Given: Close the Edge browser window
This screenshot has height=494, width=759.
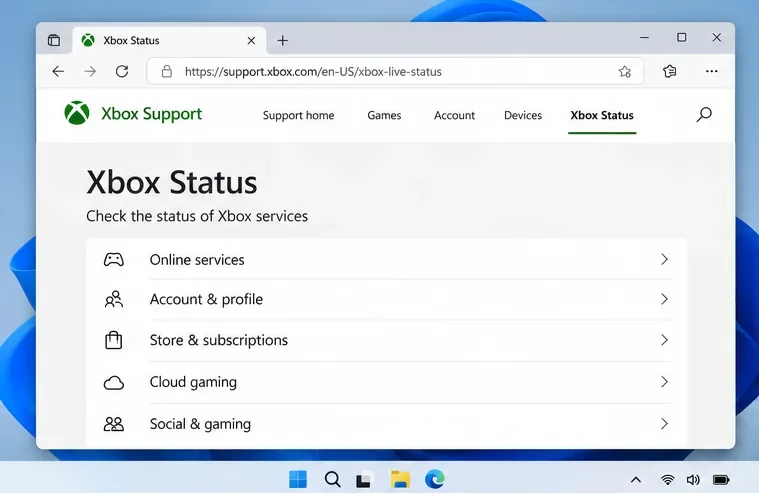Looking at the screenshot, I should coord(717,37).
